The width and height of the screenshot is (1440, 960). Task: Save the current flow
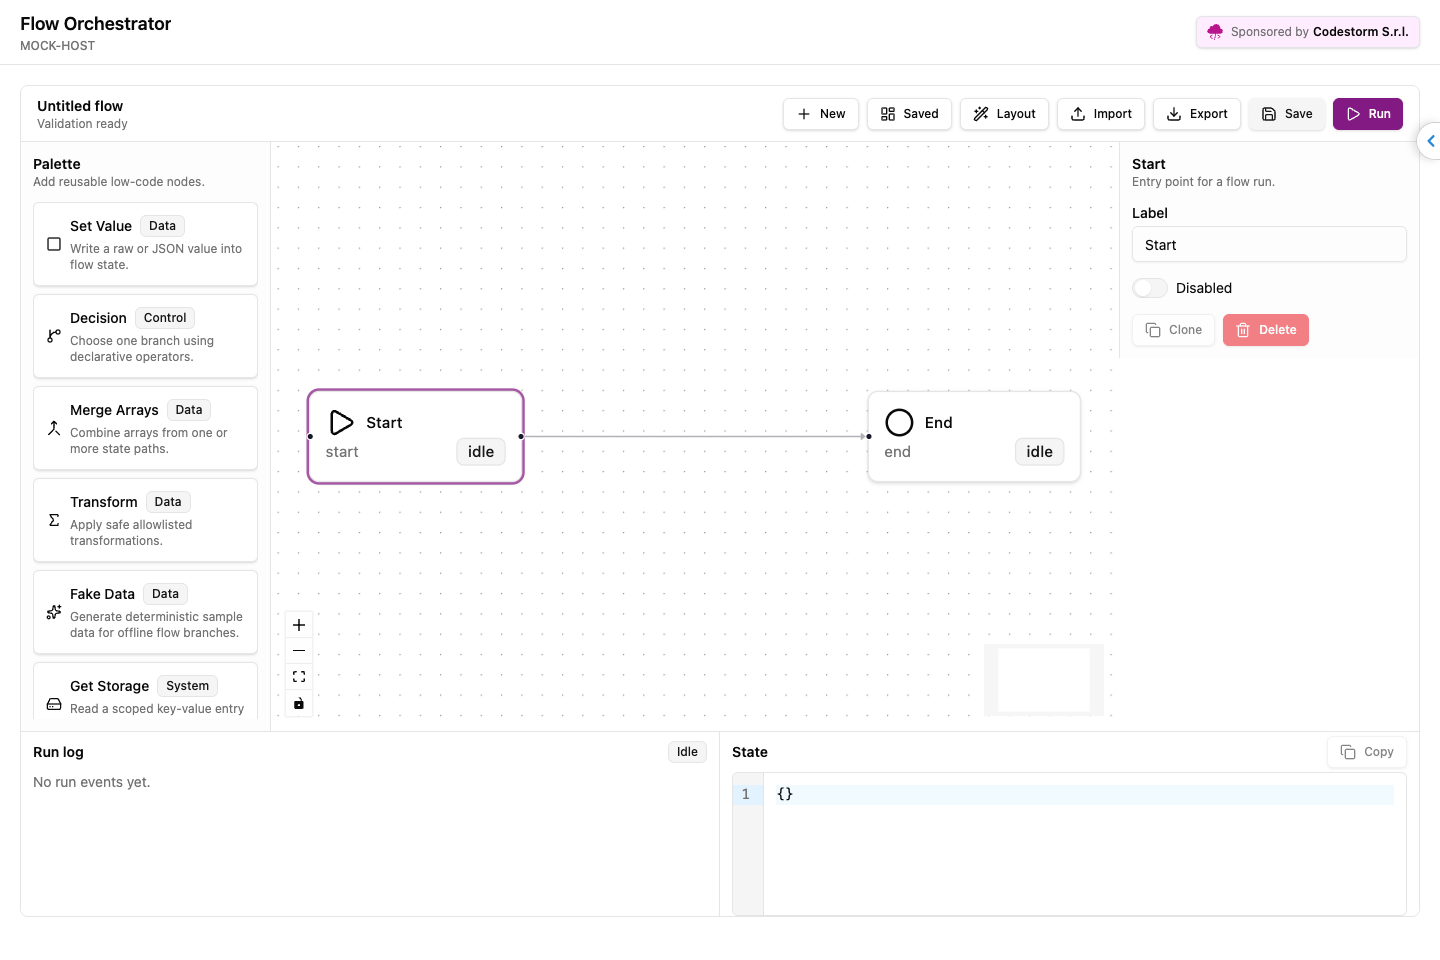pos(1287,114)
